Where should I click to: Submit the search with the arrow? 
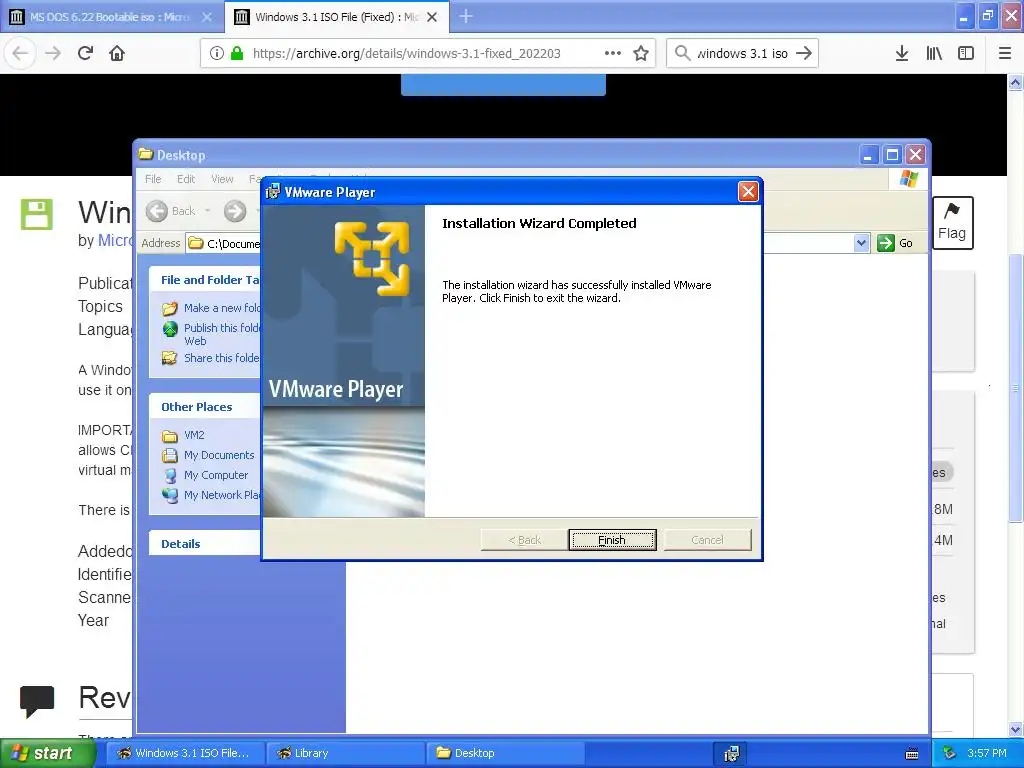(804, 54)
